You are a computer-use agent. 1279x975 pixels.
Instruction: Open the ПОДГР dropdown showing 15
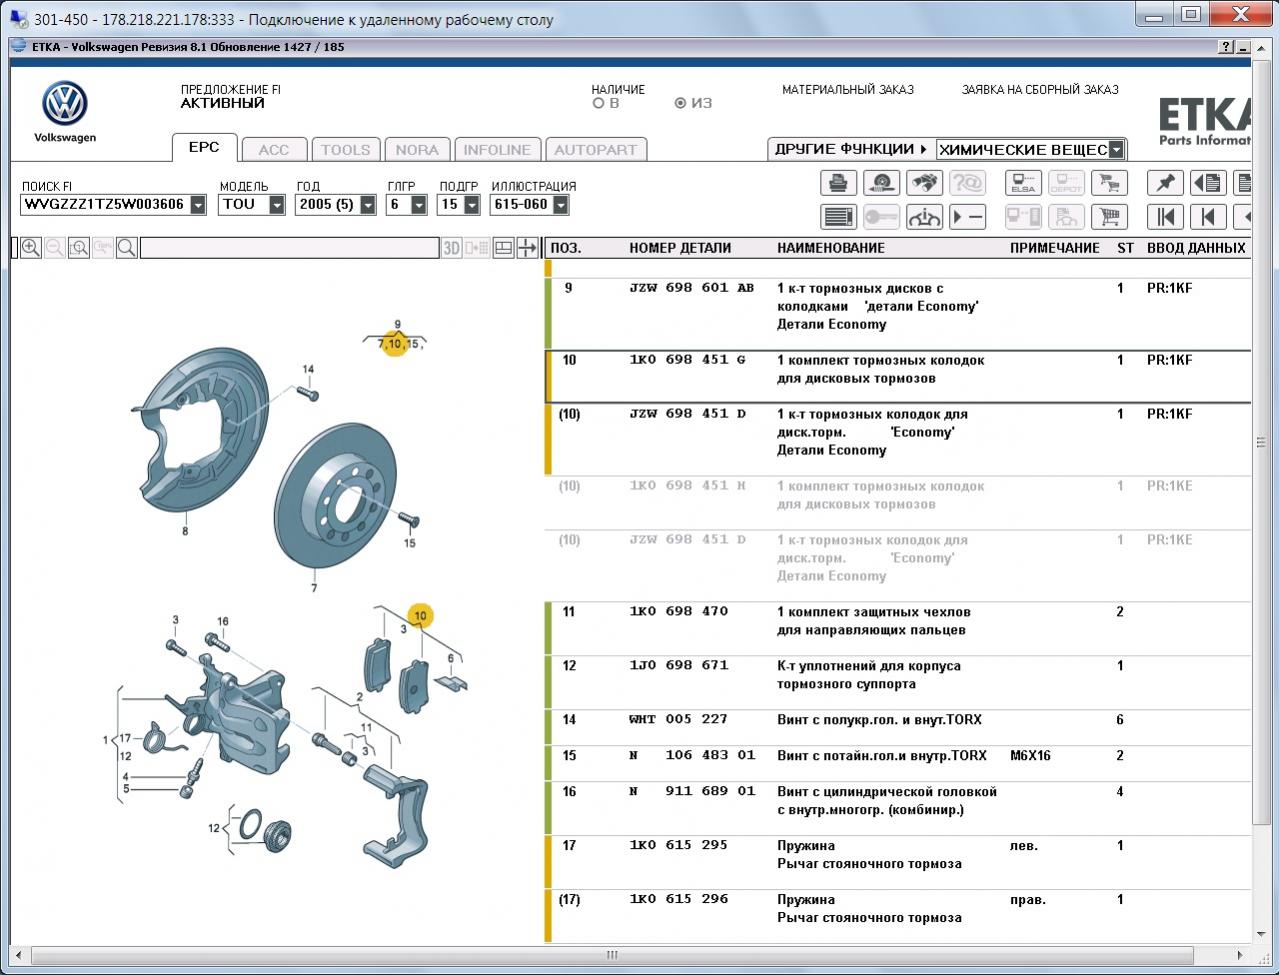[471, 205]
